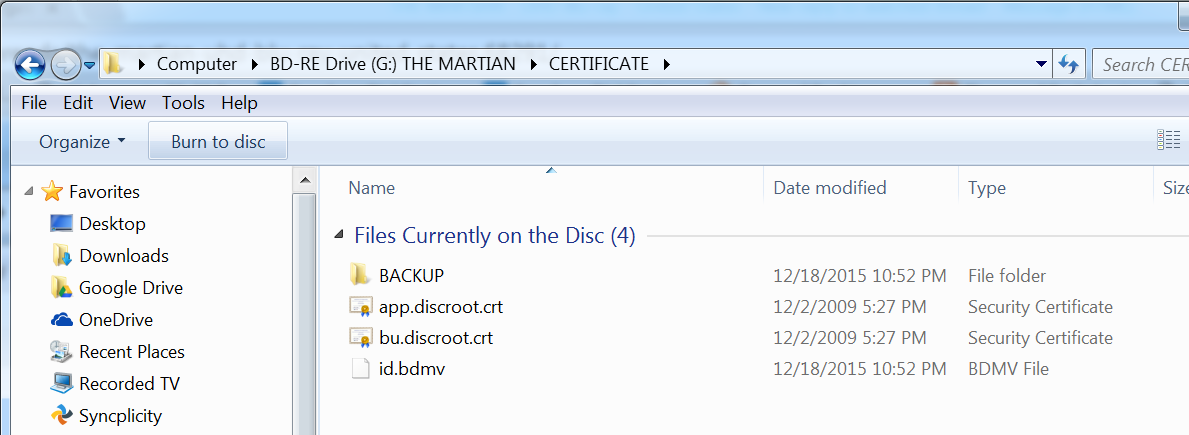The image size is (1189, 435).
Task: Change view using the view icon
Action: 1168,140
